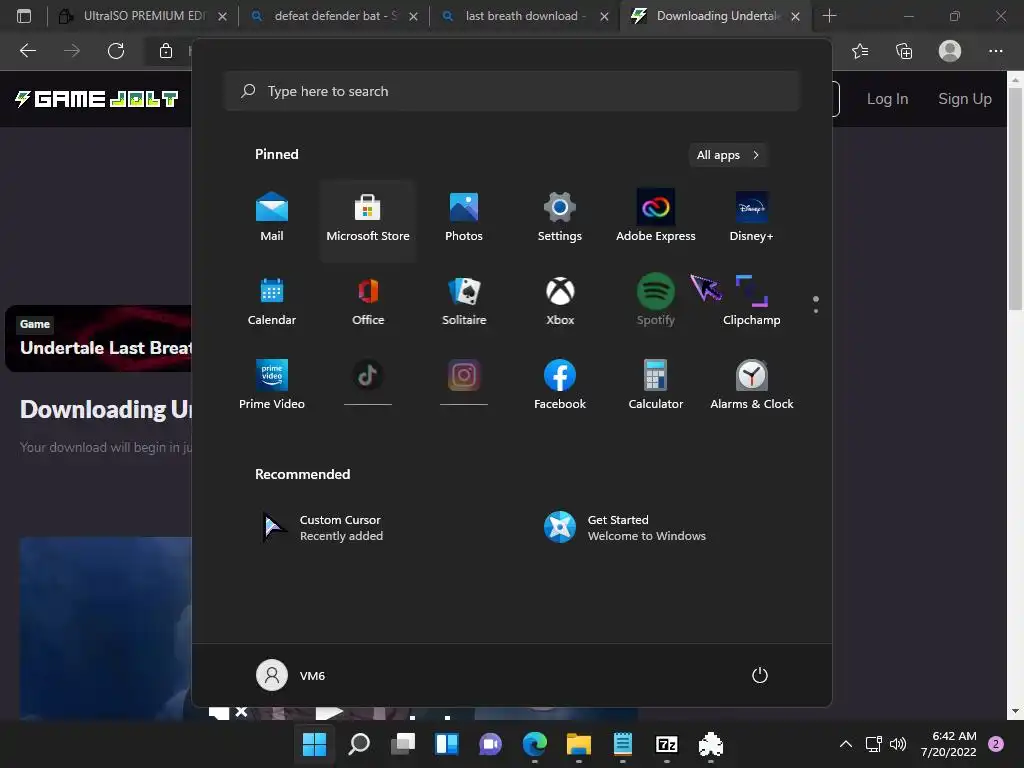Launch the Xbox app
The image size is (1024, 768).
tap(560, 302)
